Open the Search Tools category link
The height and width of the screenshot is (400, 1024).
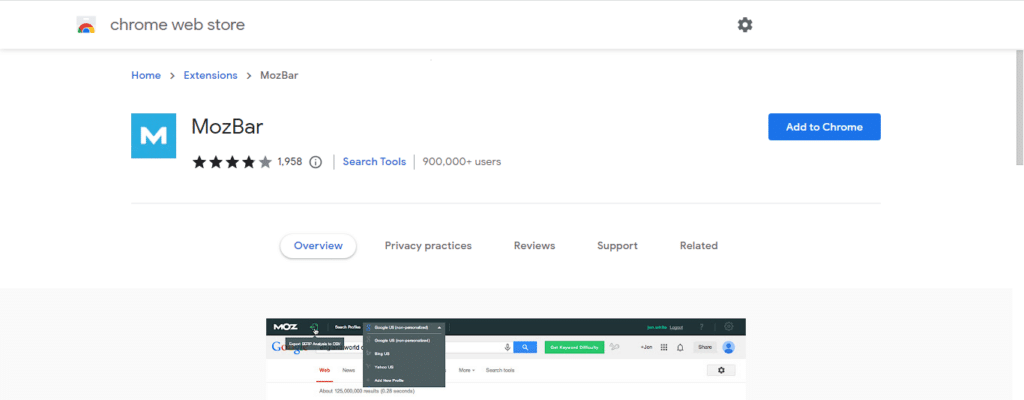[x=374, y=161]
